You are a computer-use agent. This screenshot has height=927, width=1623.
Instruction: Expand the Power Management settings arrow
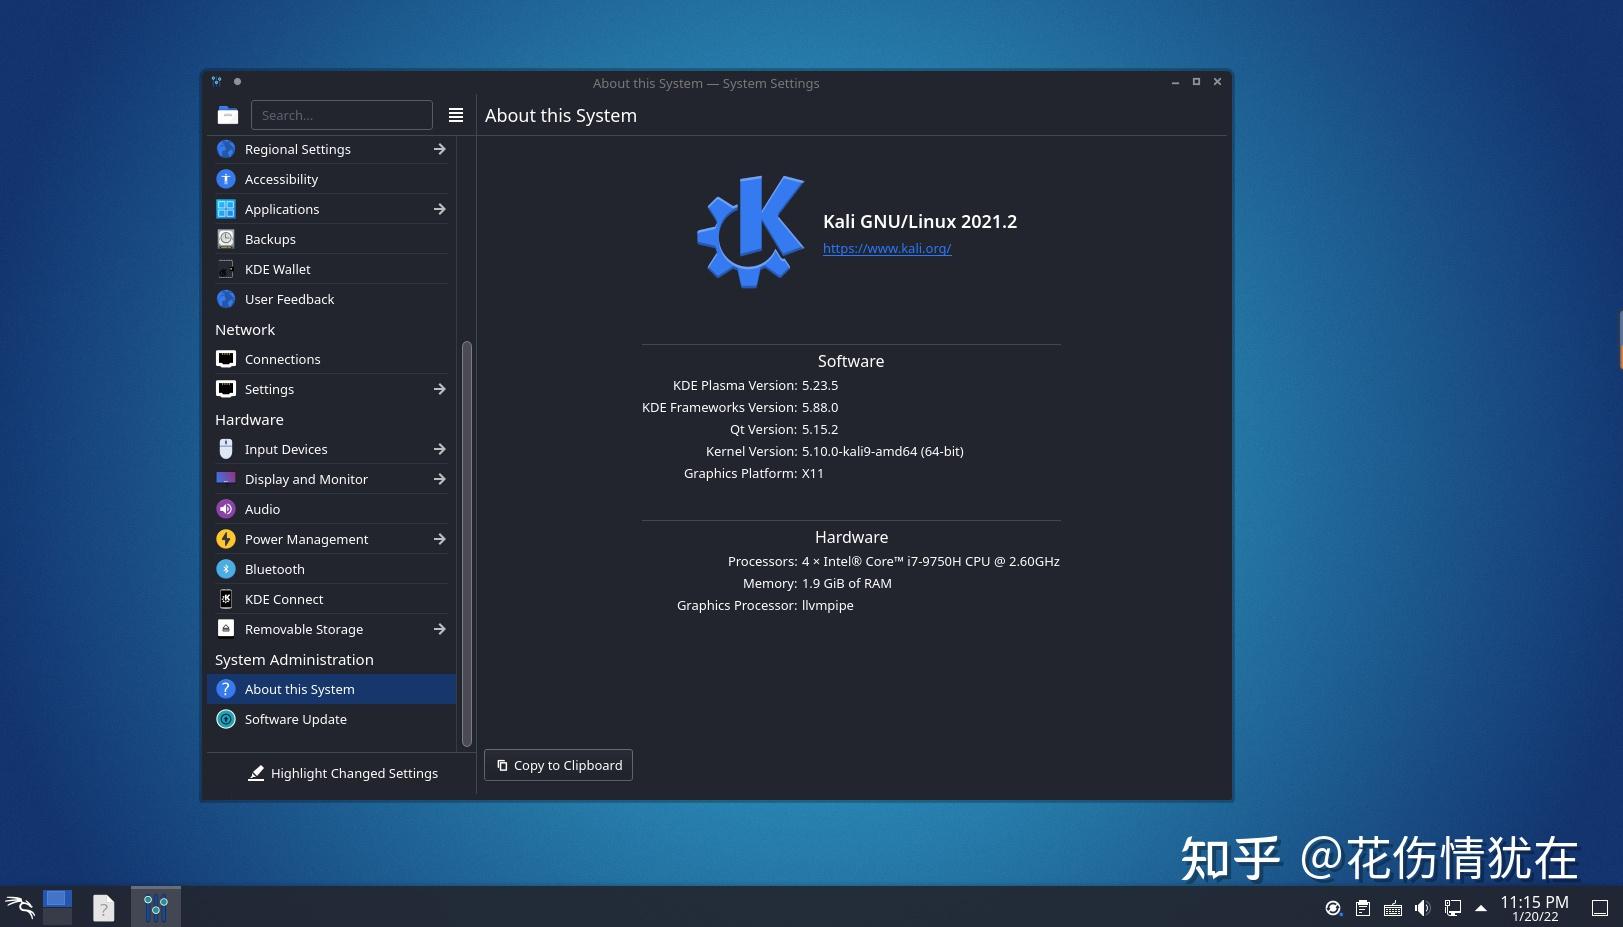coord(439,538)
